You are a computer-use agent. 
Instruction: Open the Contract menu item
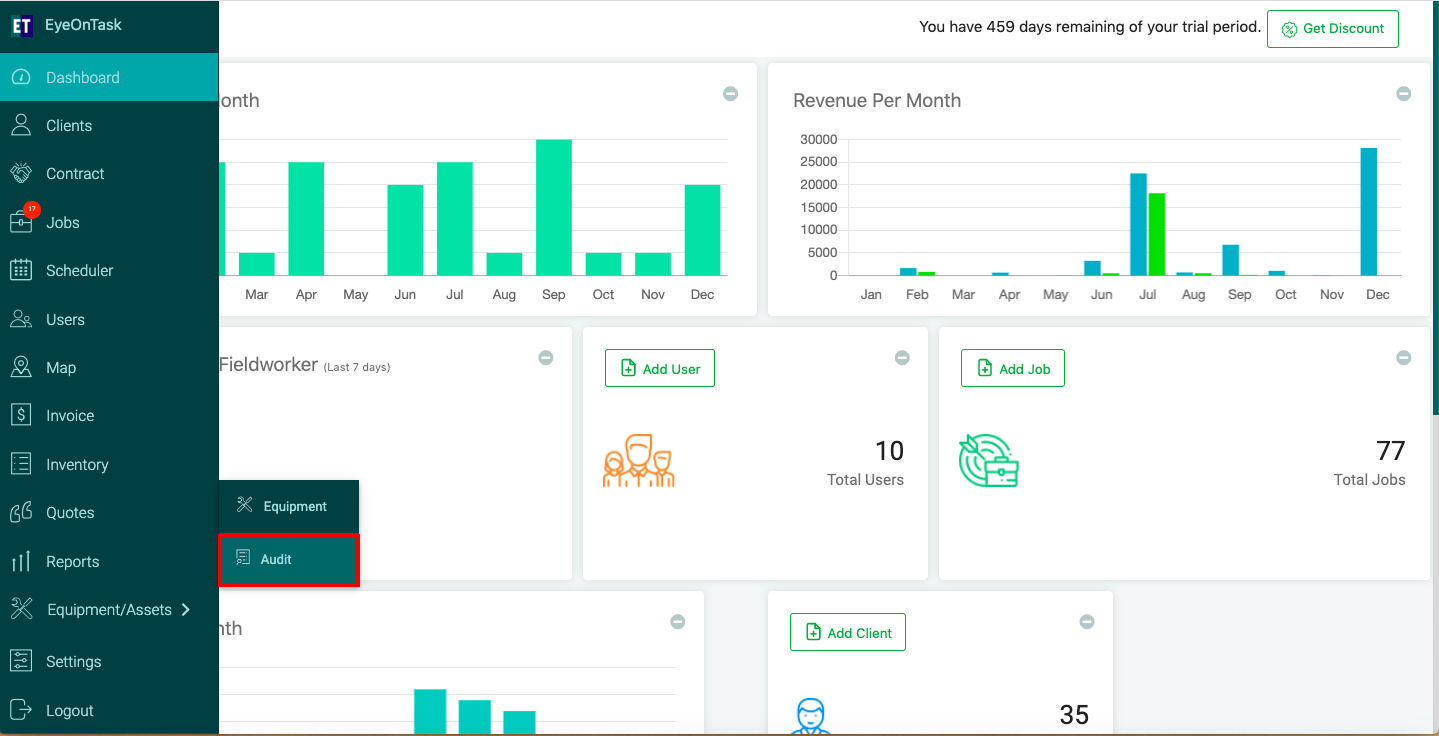(109, 173)
